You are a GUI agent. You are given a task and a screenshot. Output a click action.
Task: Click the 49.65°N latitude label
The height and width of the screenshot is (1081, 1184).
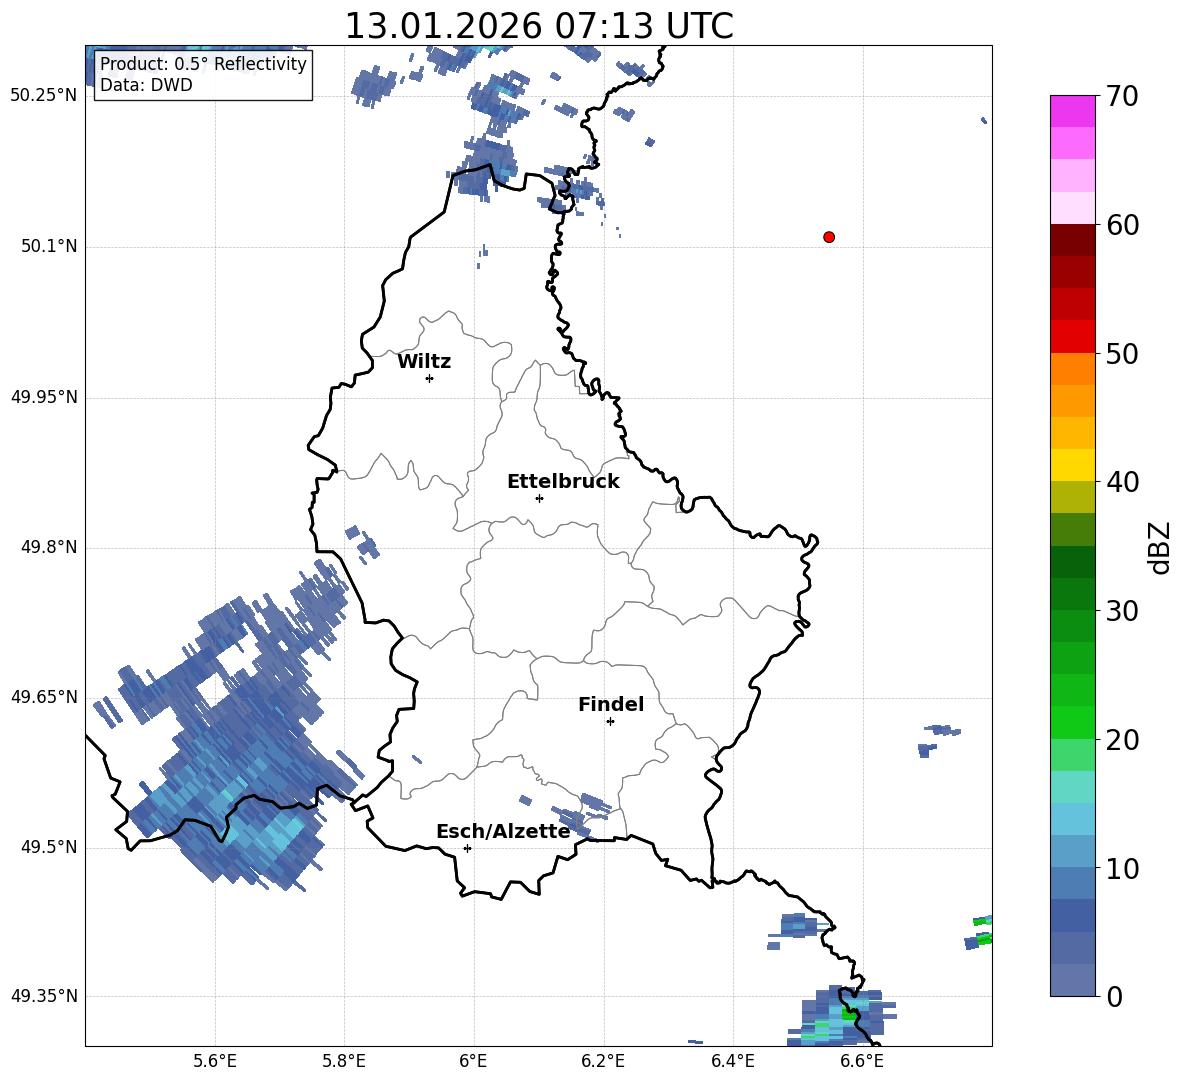click(44, 697)
